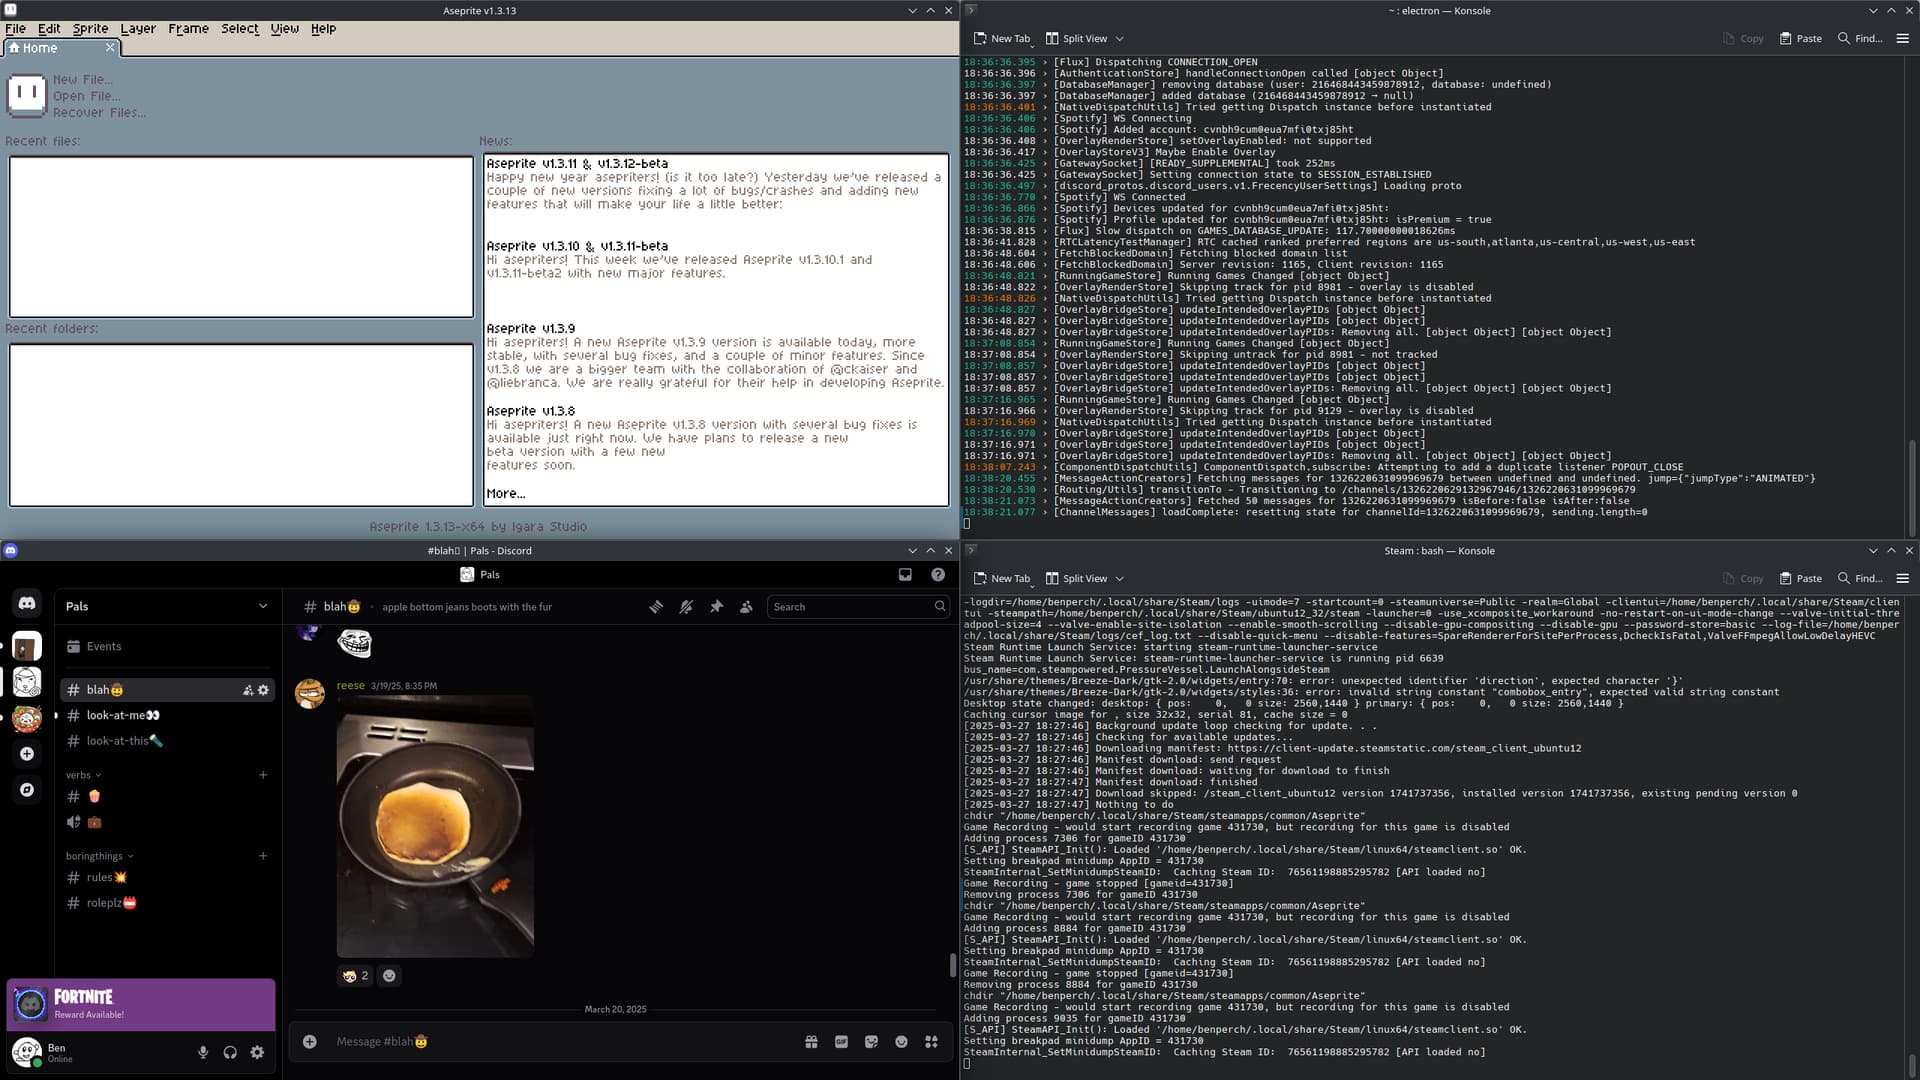
Task: Toggle notification settings bell in Discord header
Action: pyautogui.click(x=686, y=607)
